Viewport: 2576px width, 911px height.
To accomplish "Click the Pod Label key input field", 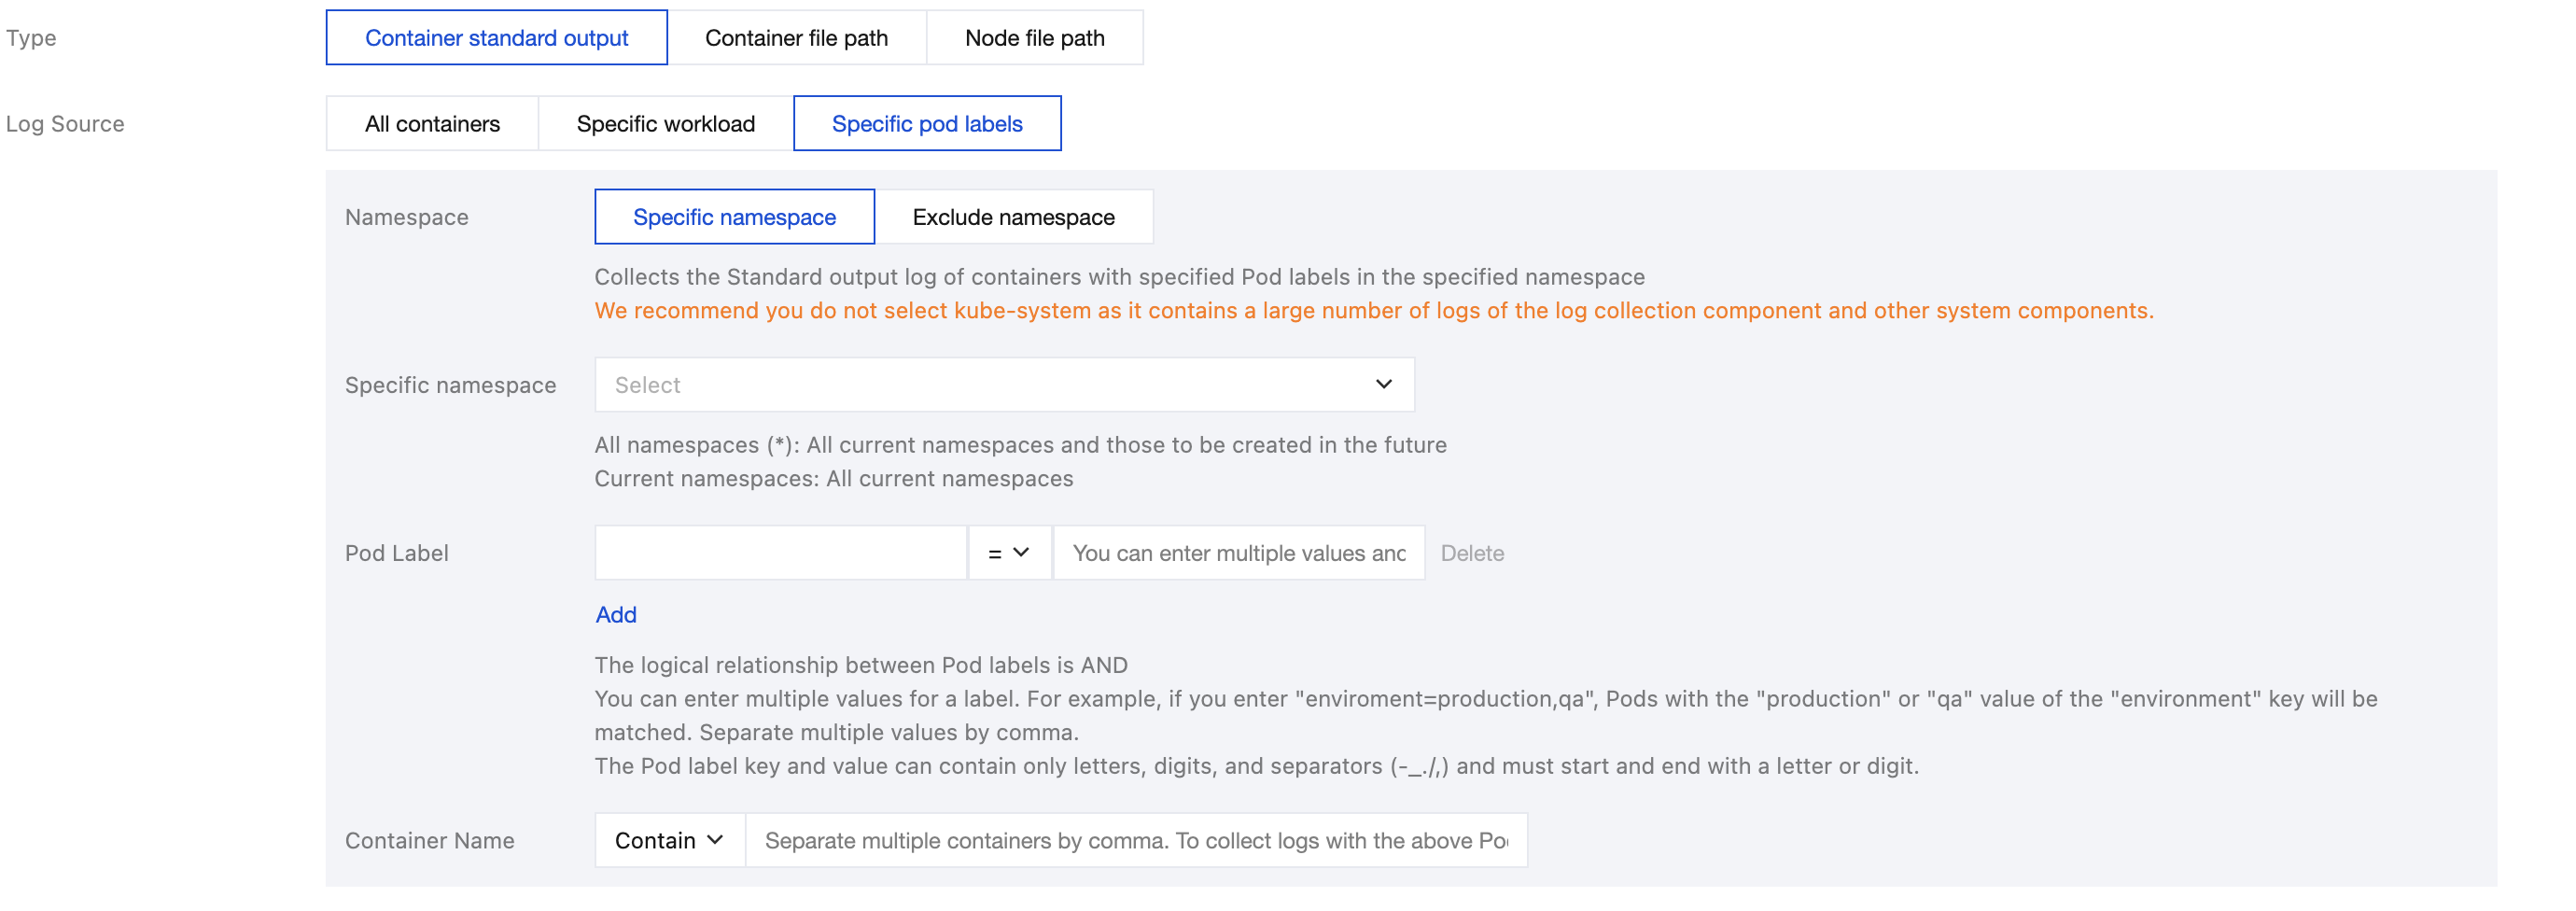I will point(780,553).
